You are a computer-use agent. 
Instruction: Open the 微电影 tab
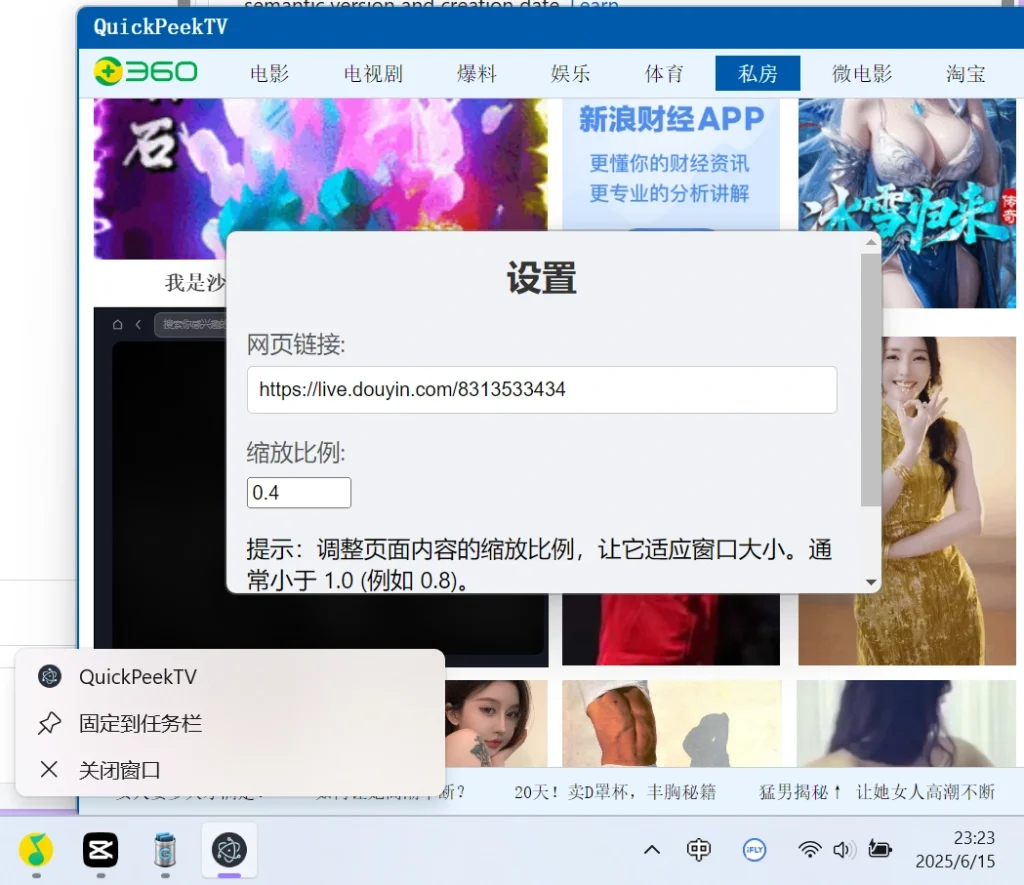pyautogui.click(x=862, y=73)
